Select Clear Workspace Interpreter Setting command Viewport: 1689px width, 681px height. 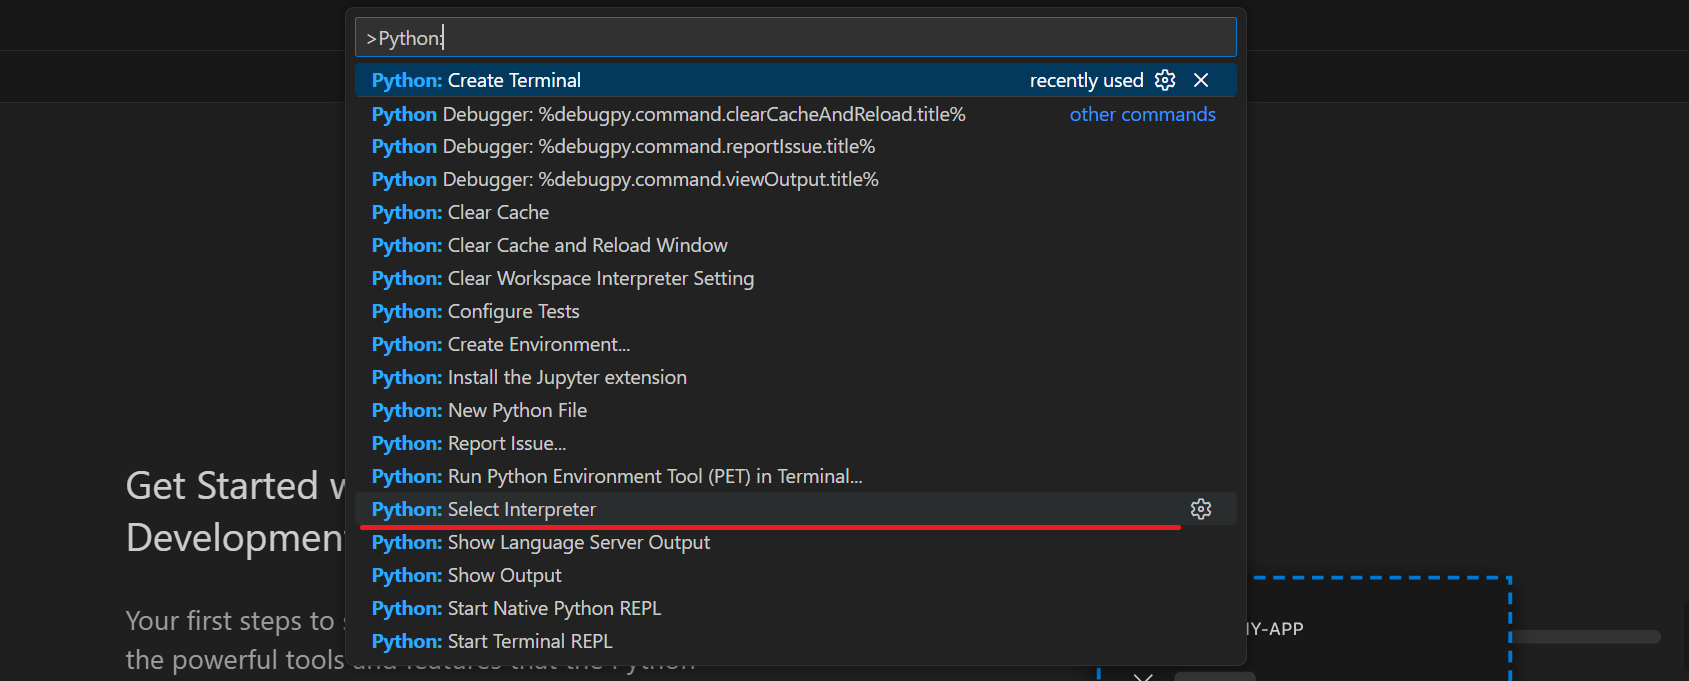pyautogui.click(x=796, y=278)
